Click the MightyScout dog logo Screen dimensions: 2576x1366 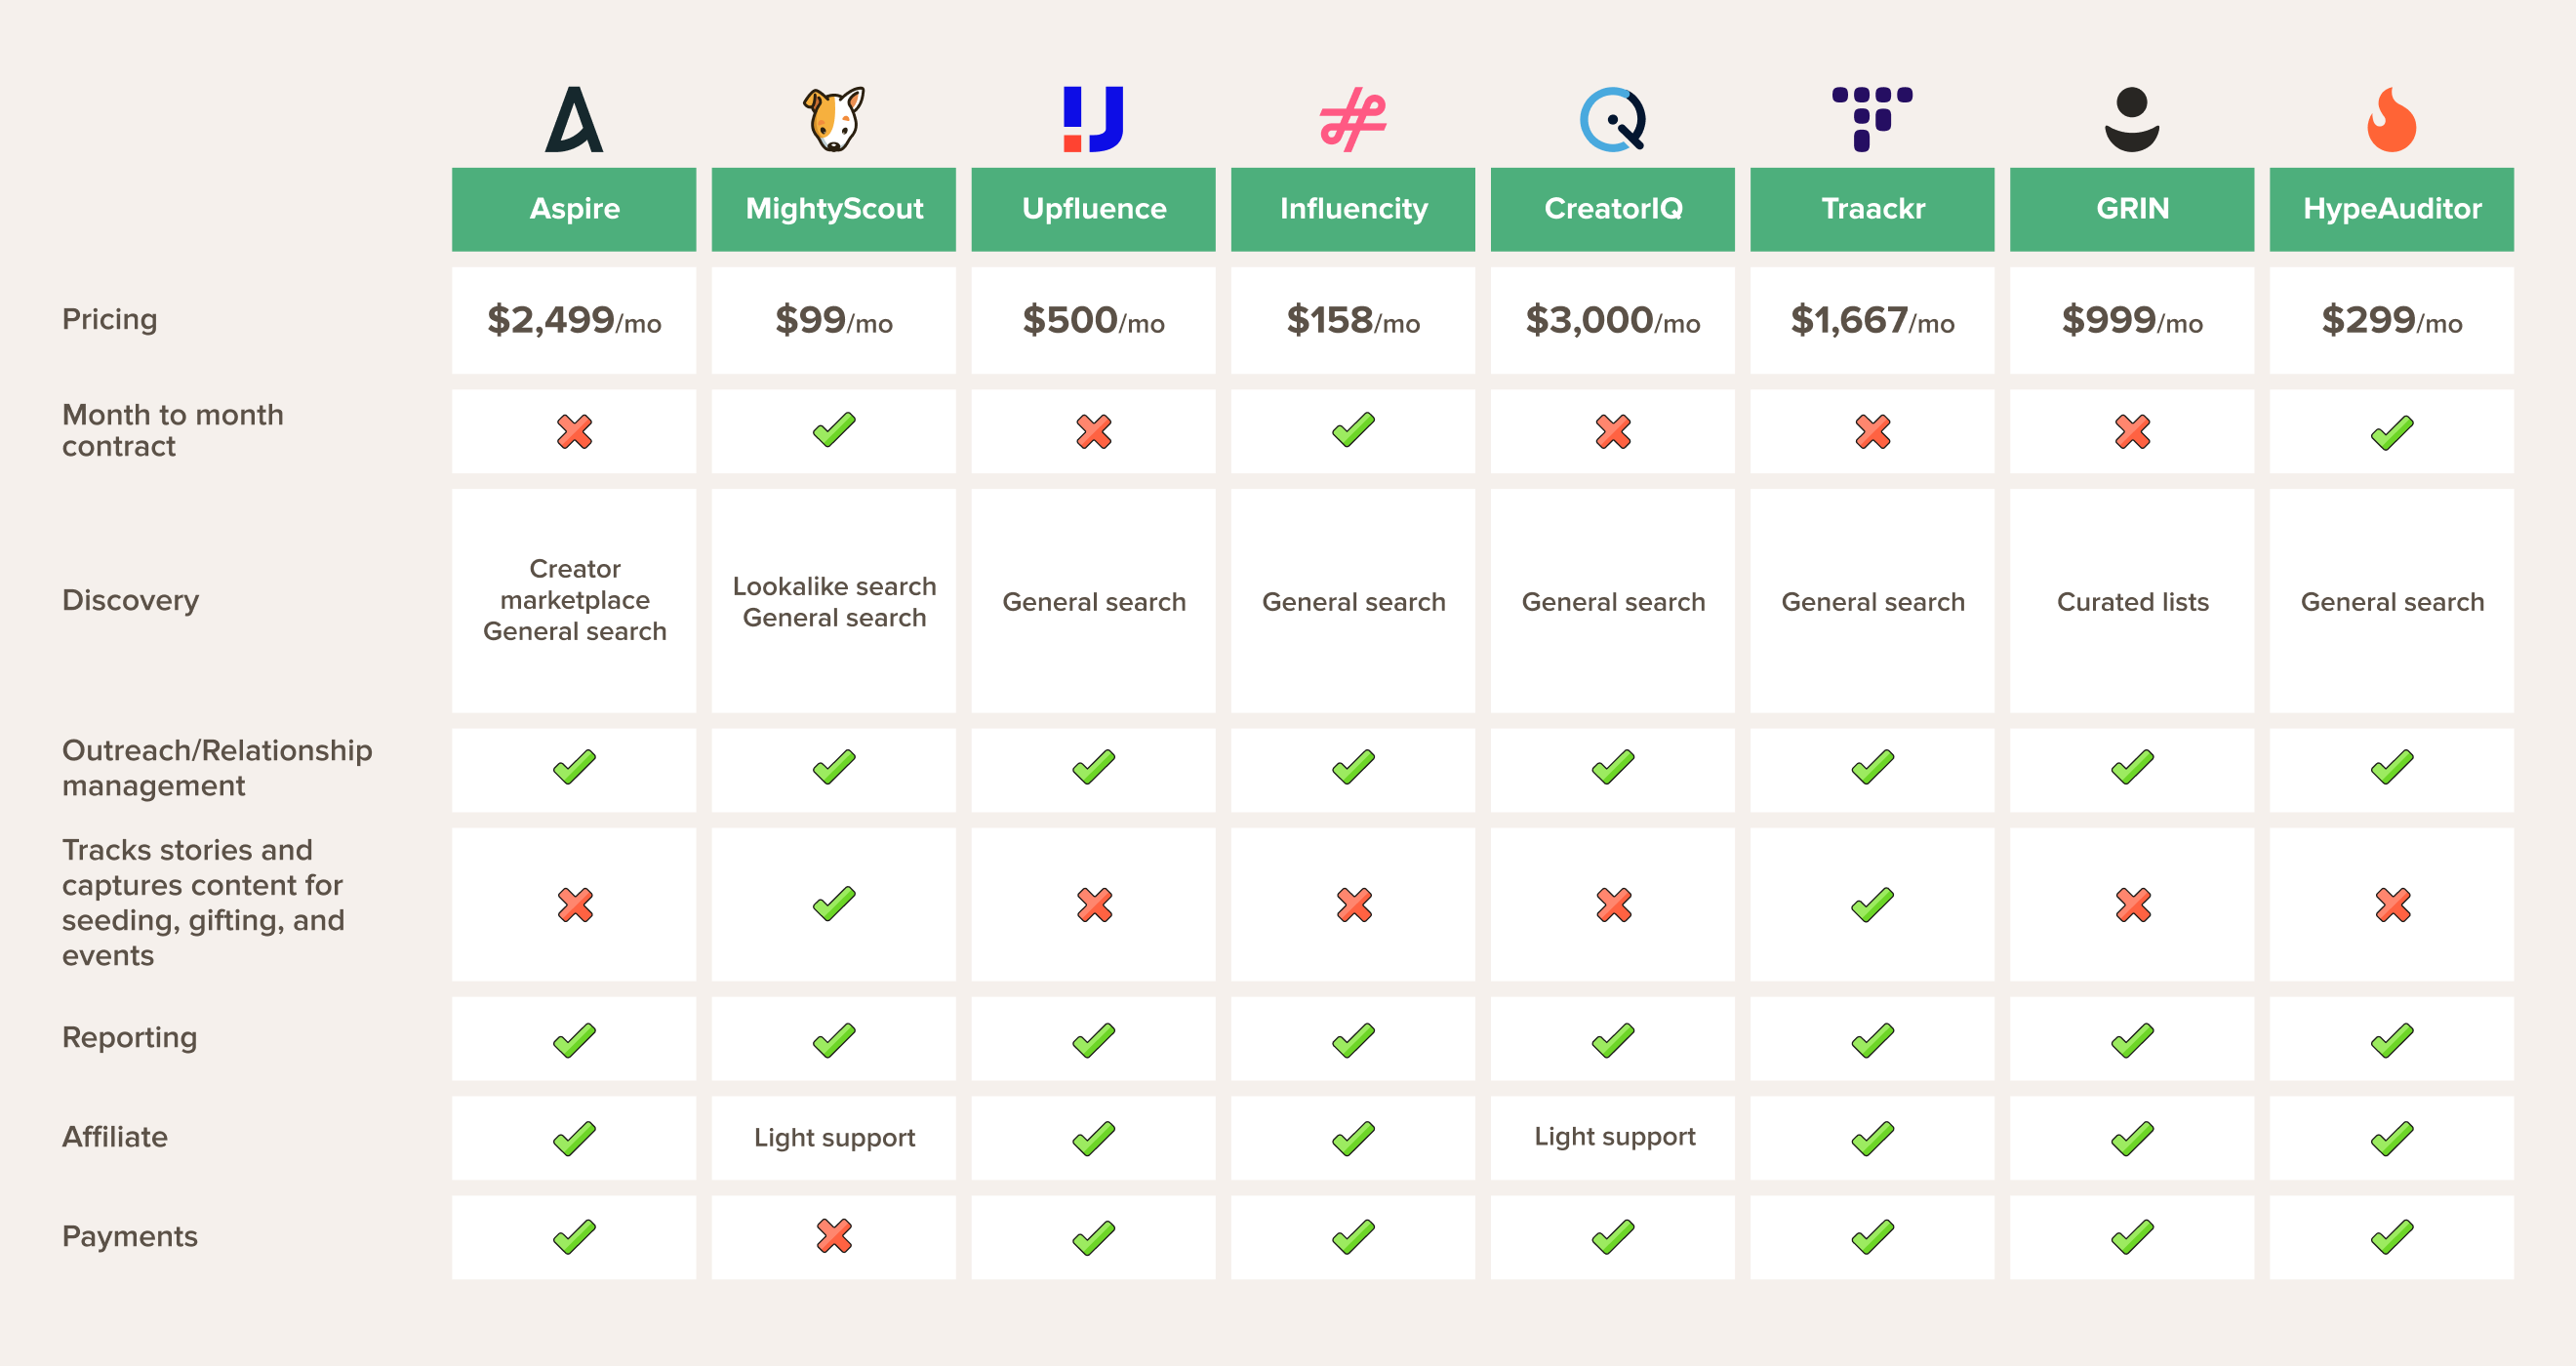pyautogui.click(x=833, y=120)
